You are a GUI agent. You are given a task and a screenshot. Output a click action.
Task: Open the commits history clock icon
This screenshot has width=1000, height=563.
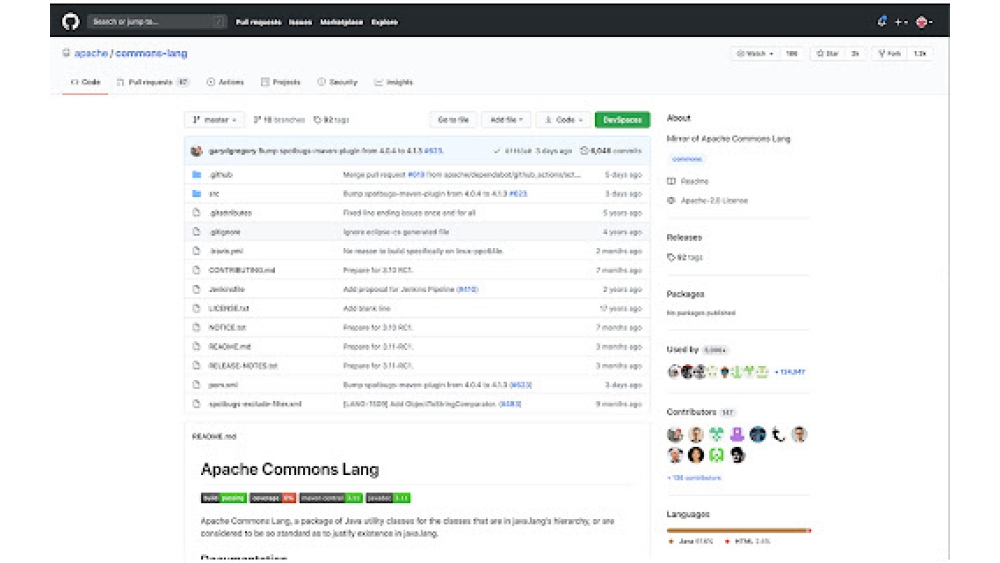[584, 151]
